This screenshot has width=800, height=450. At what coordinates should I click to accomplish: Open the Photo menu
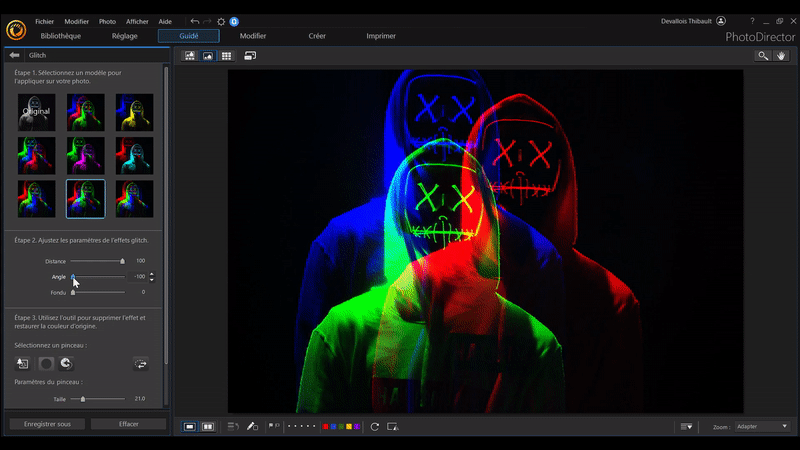pos(107,21)
